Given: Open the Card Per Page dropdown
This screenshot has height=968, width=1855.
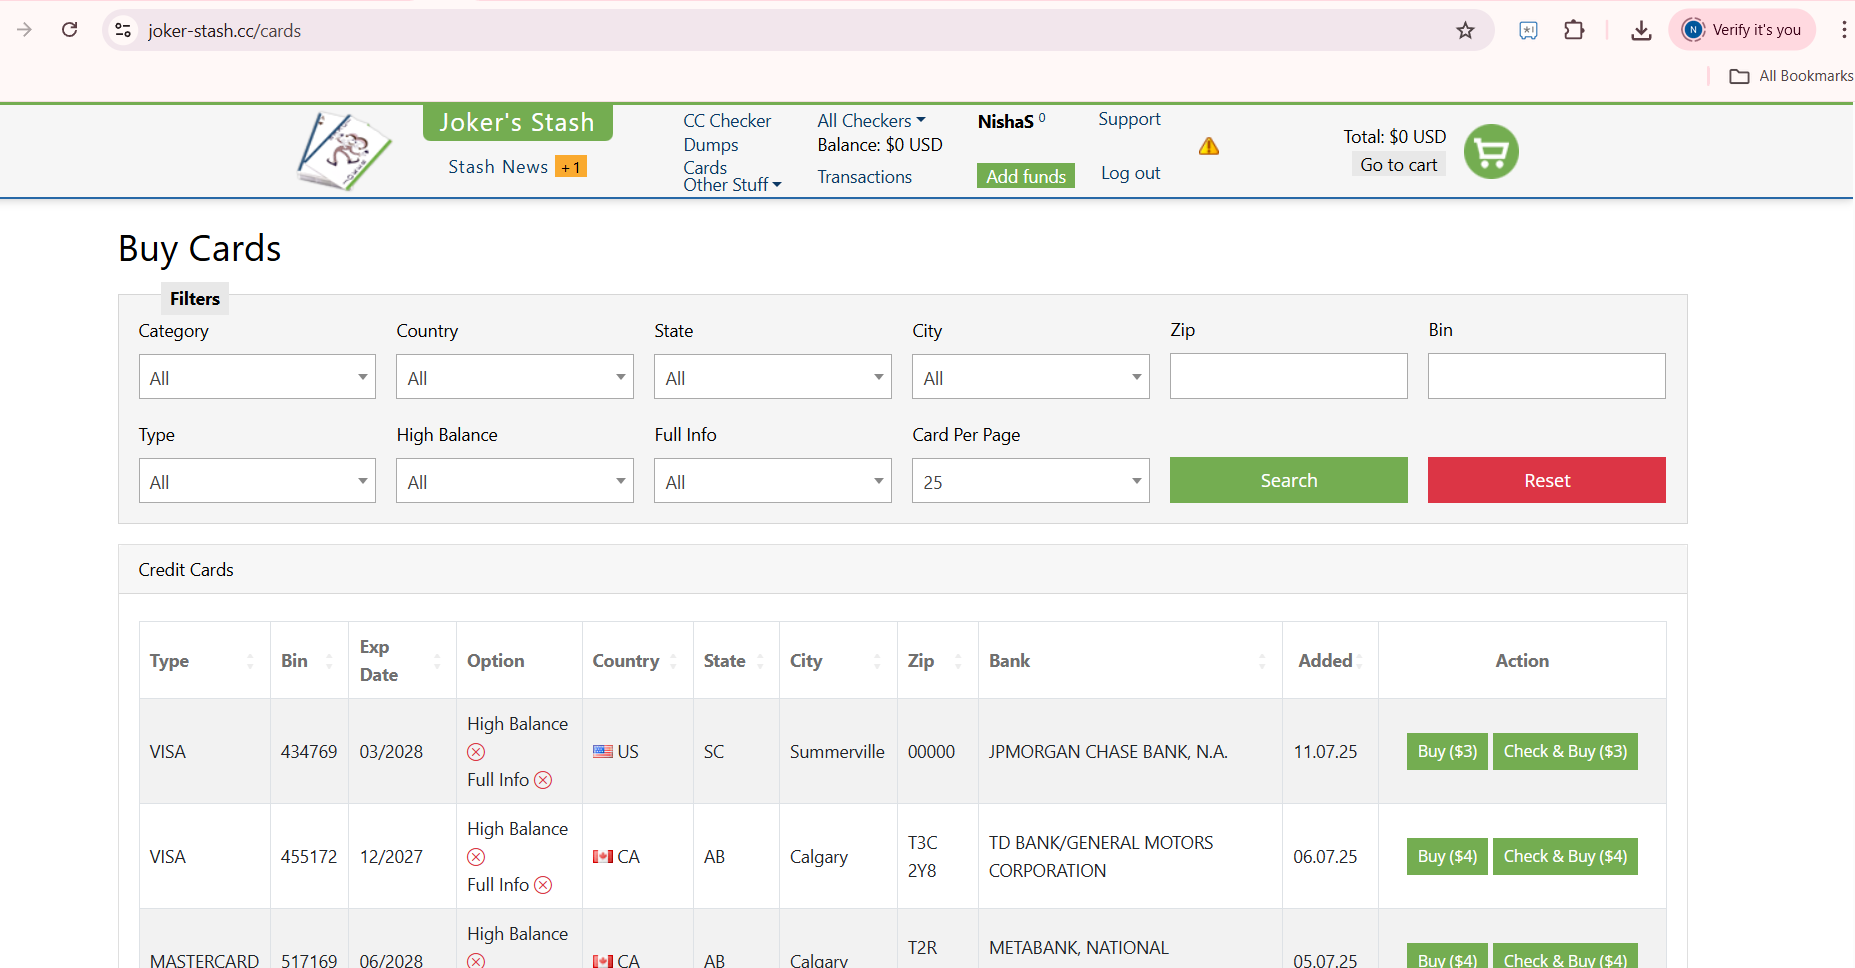Looking at the screenshot, I should point(1031,481).
